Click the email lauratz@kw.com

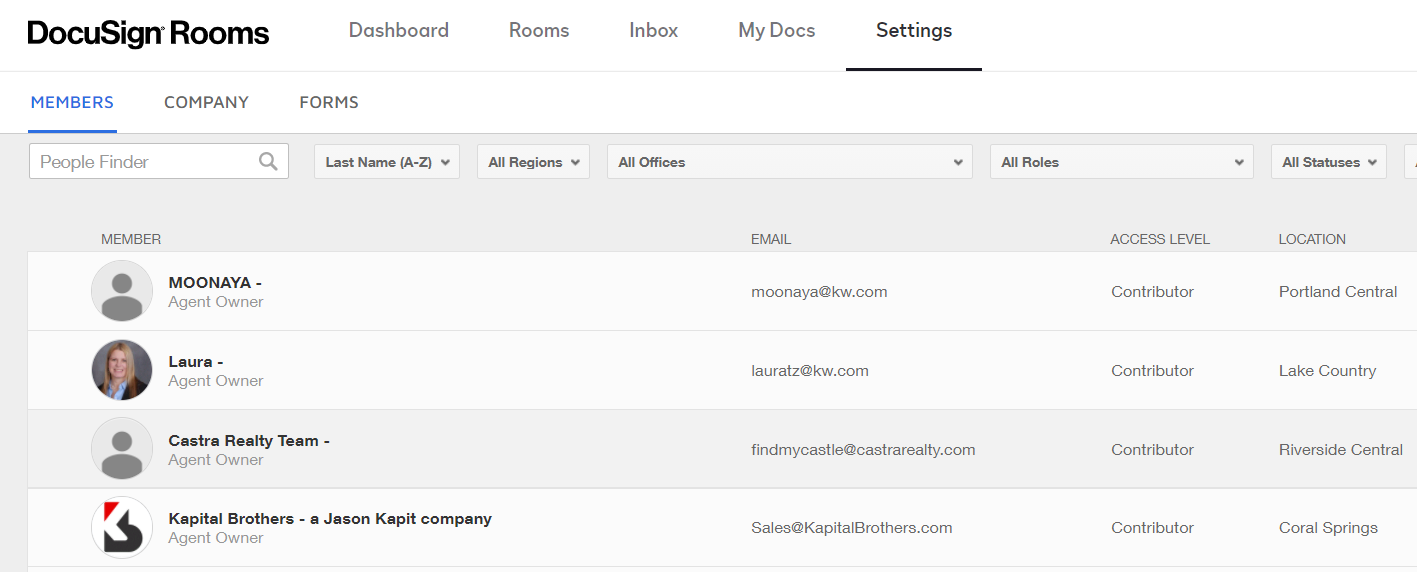810,371
